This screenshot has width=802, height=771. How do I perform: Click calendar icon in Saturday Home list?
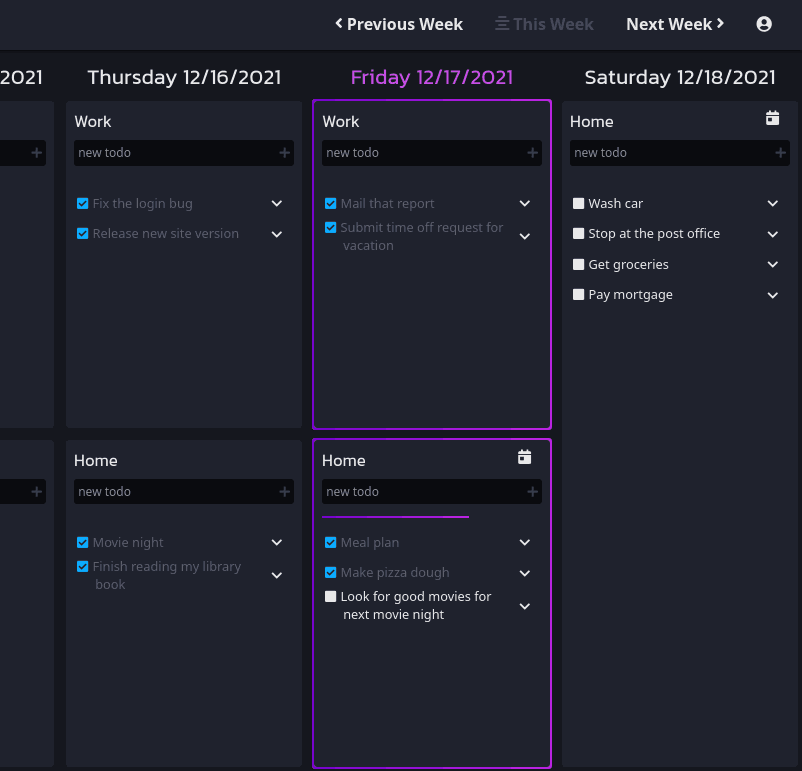pyautogui.click(x=772, y=119)
